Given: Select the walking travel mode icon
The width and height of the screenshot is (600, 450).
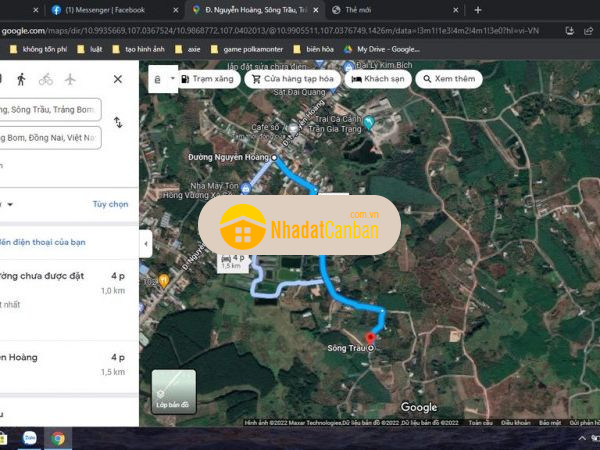Looking at the screenshot, I should (x=21, y=79).
